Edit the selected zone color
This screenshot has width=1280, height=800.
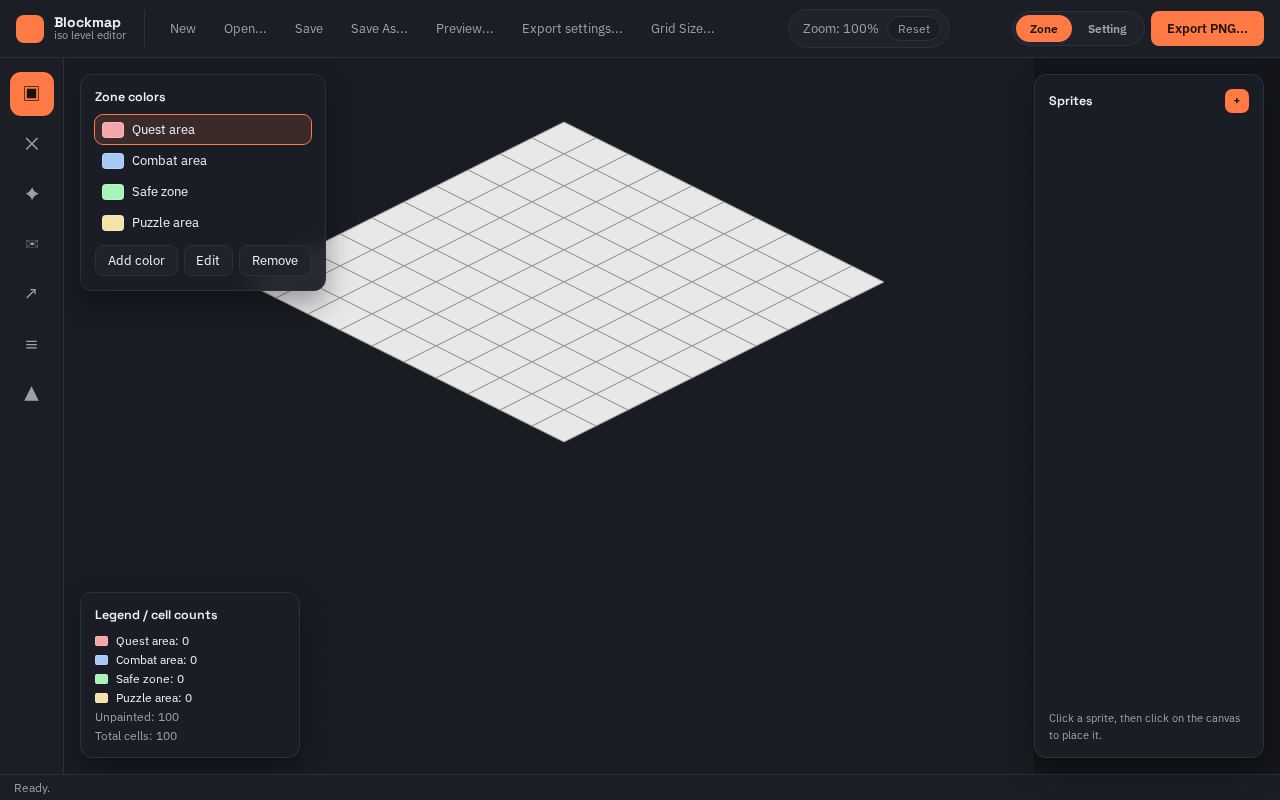coord(208,261)
